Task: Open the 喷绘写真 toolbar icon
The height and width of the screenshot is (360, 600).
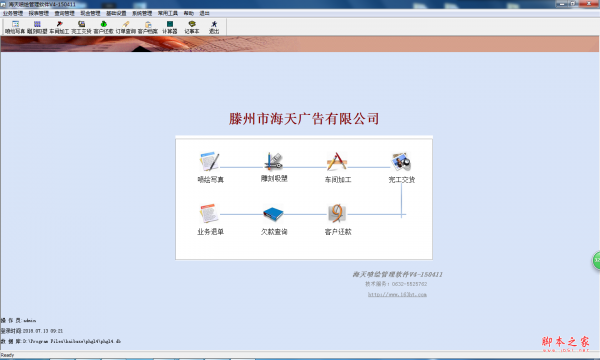Action: click(15, 27)
